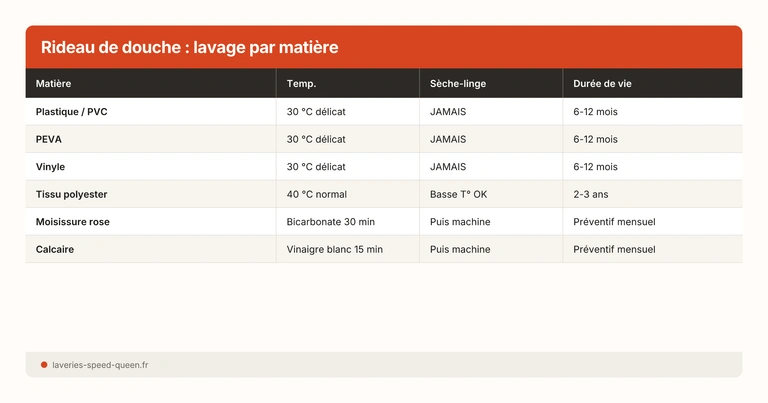Select the 'Matière' column header

pos(53,83)
